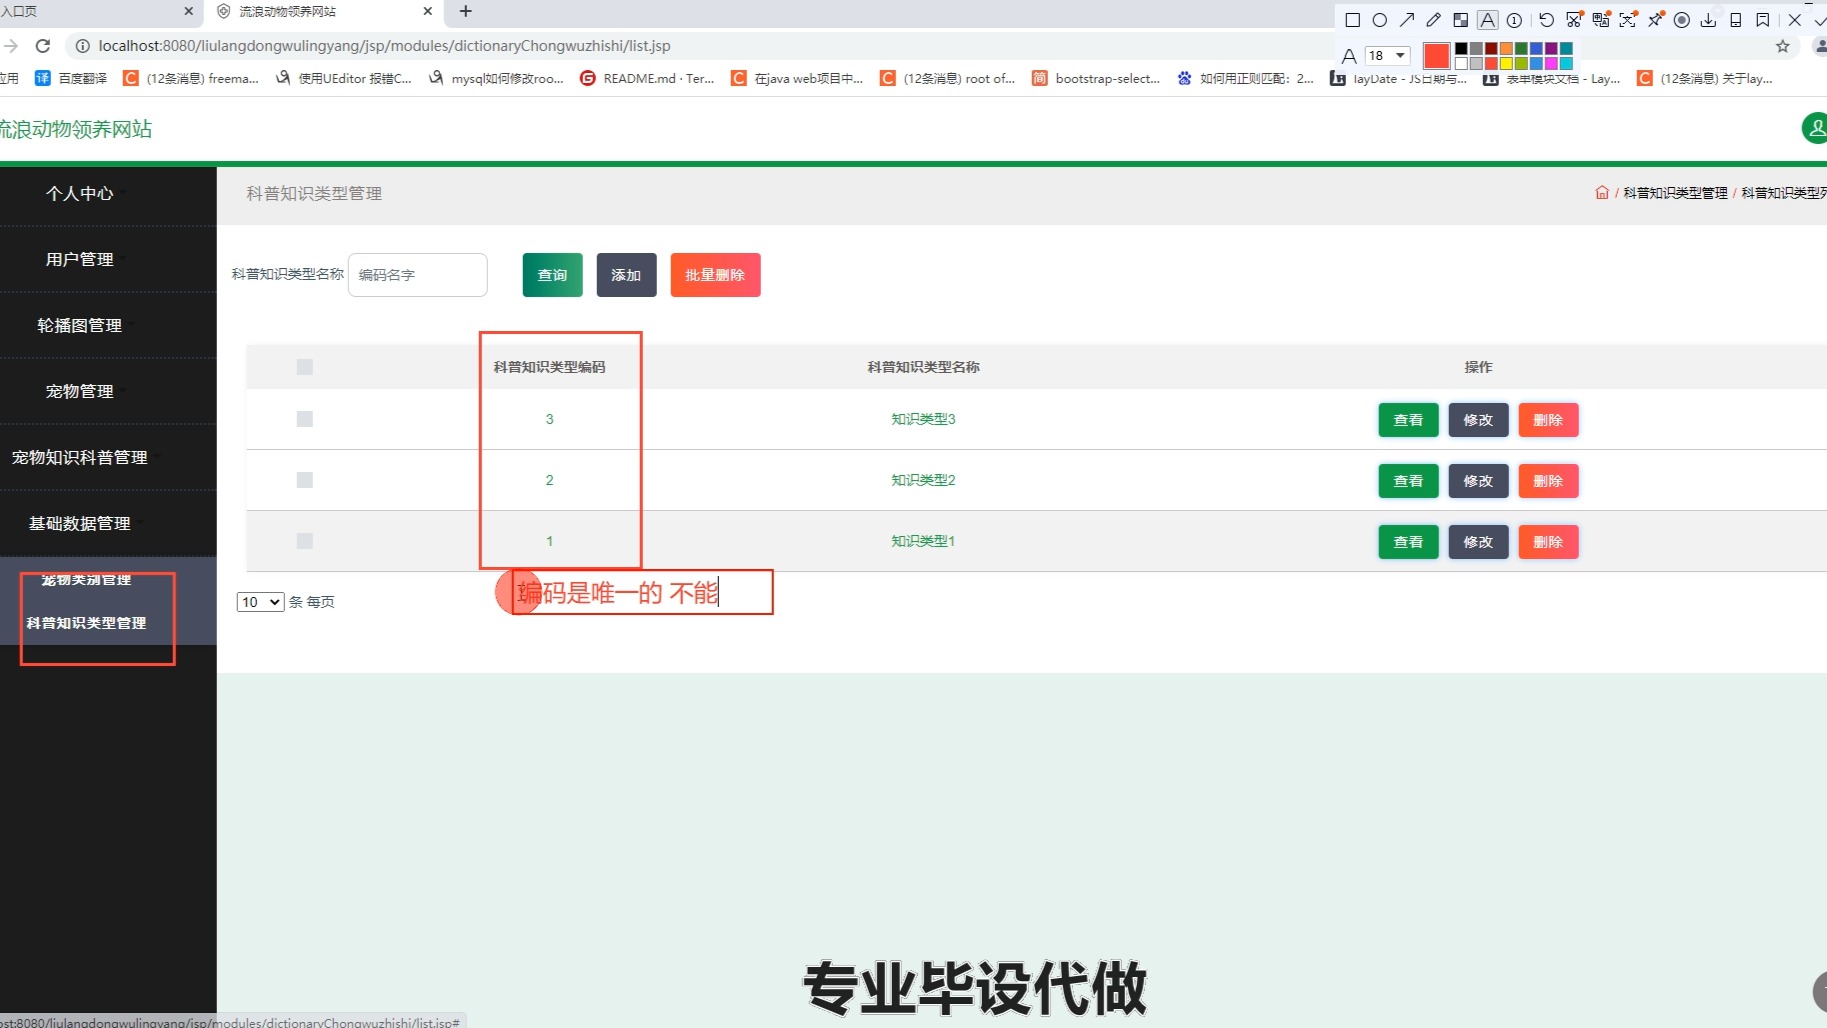Click the text recognition OCR icon
This screenshot has width=1827, height=1028.
click(x=1628, y=20)
